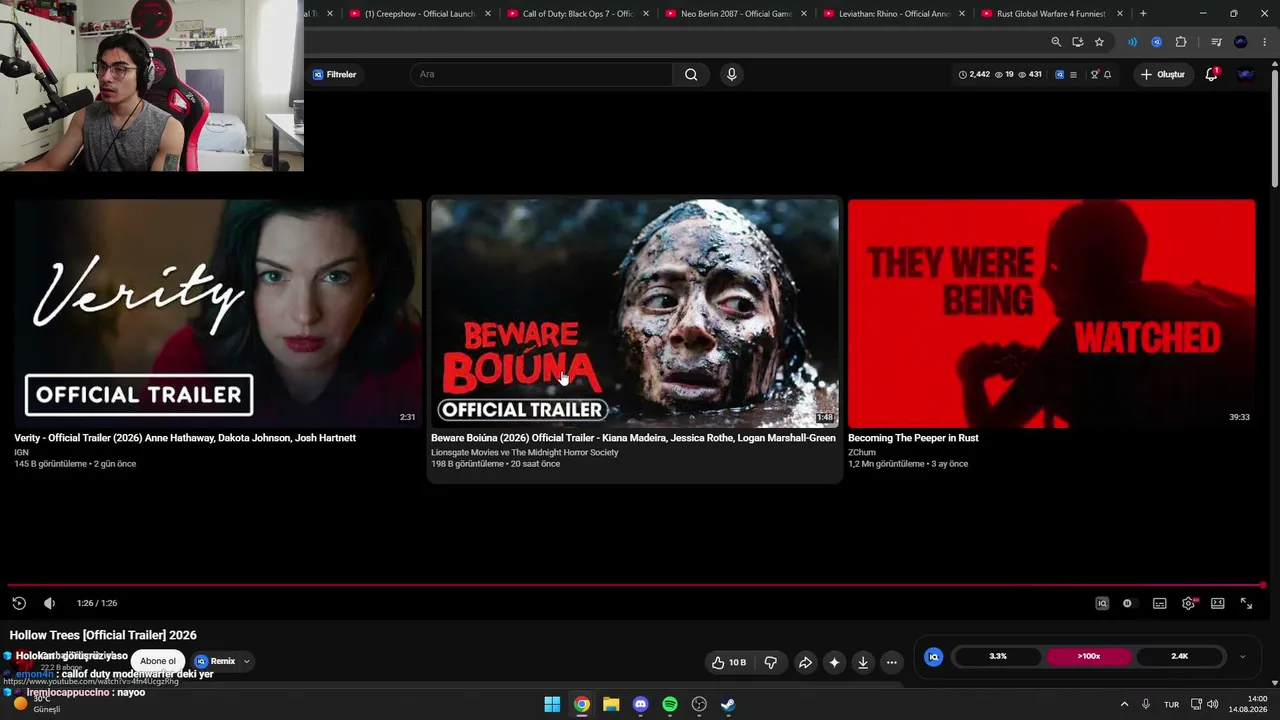Open File Explorer from the taskbar
The height and width of the screenshot is (720, 1280).
(x=611, y=704)
